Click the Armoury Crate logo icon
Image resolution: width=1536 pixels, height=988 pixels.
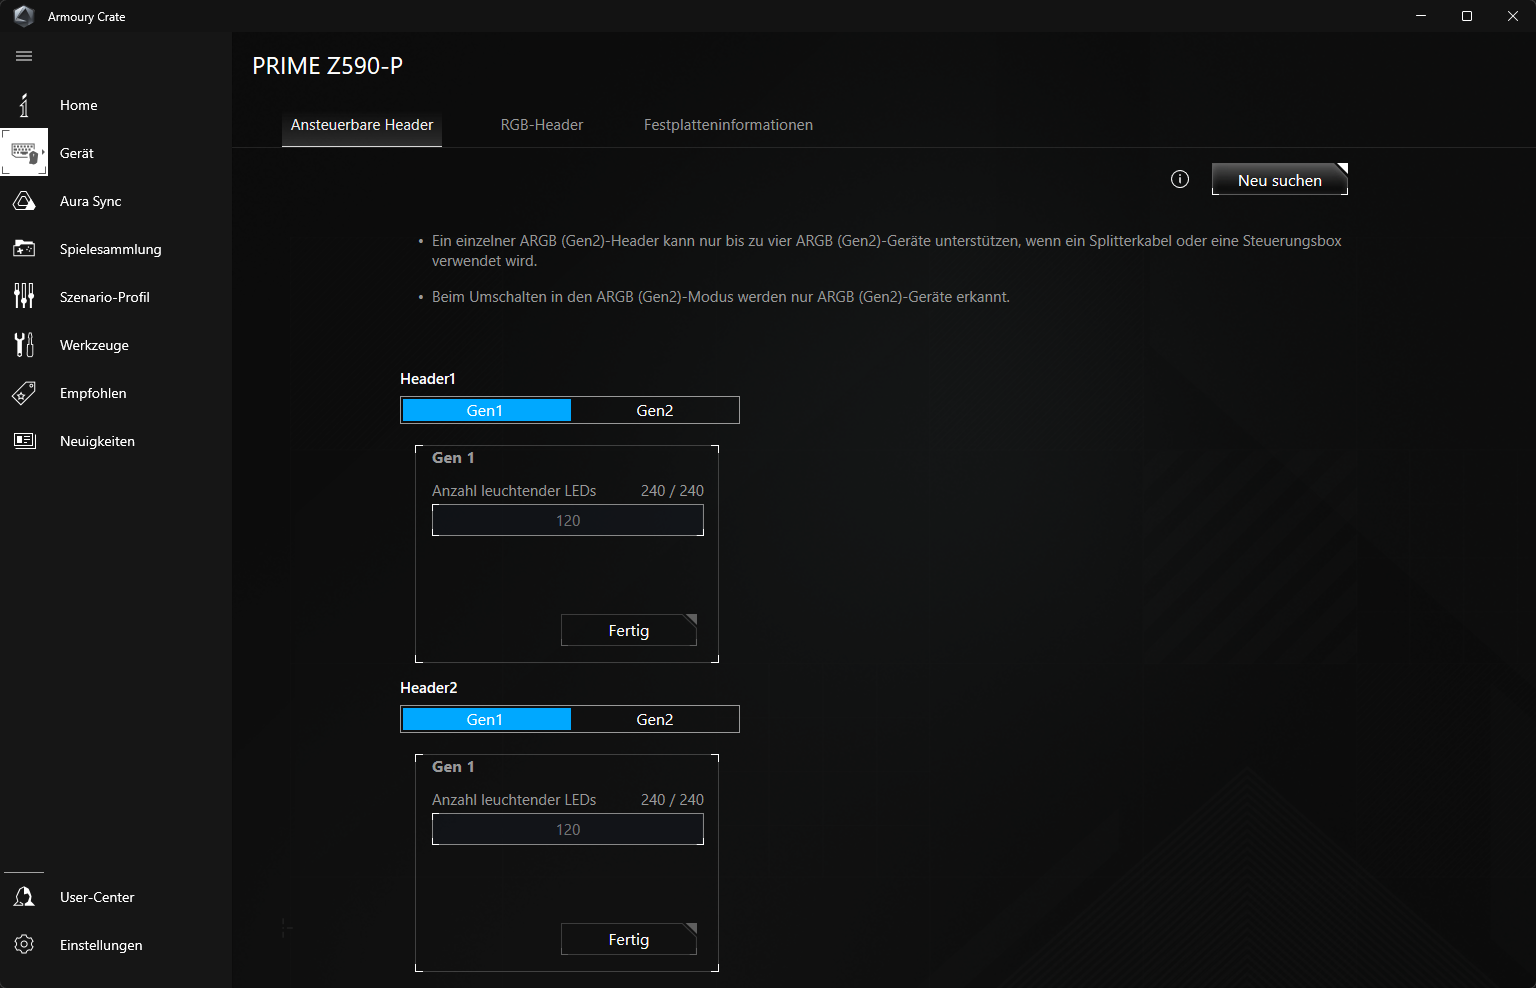click(24, 16)
